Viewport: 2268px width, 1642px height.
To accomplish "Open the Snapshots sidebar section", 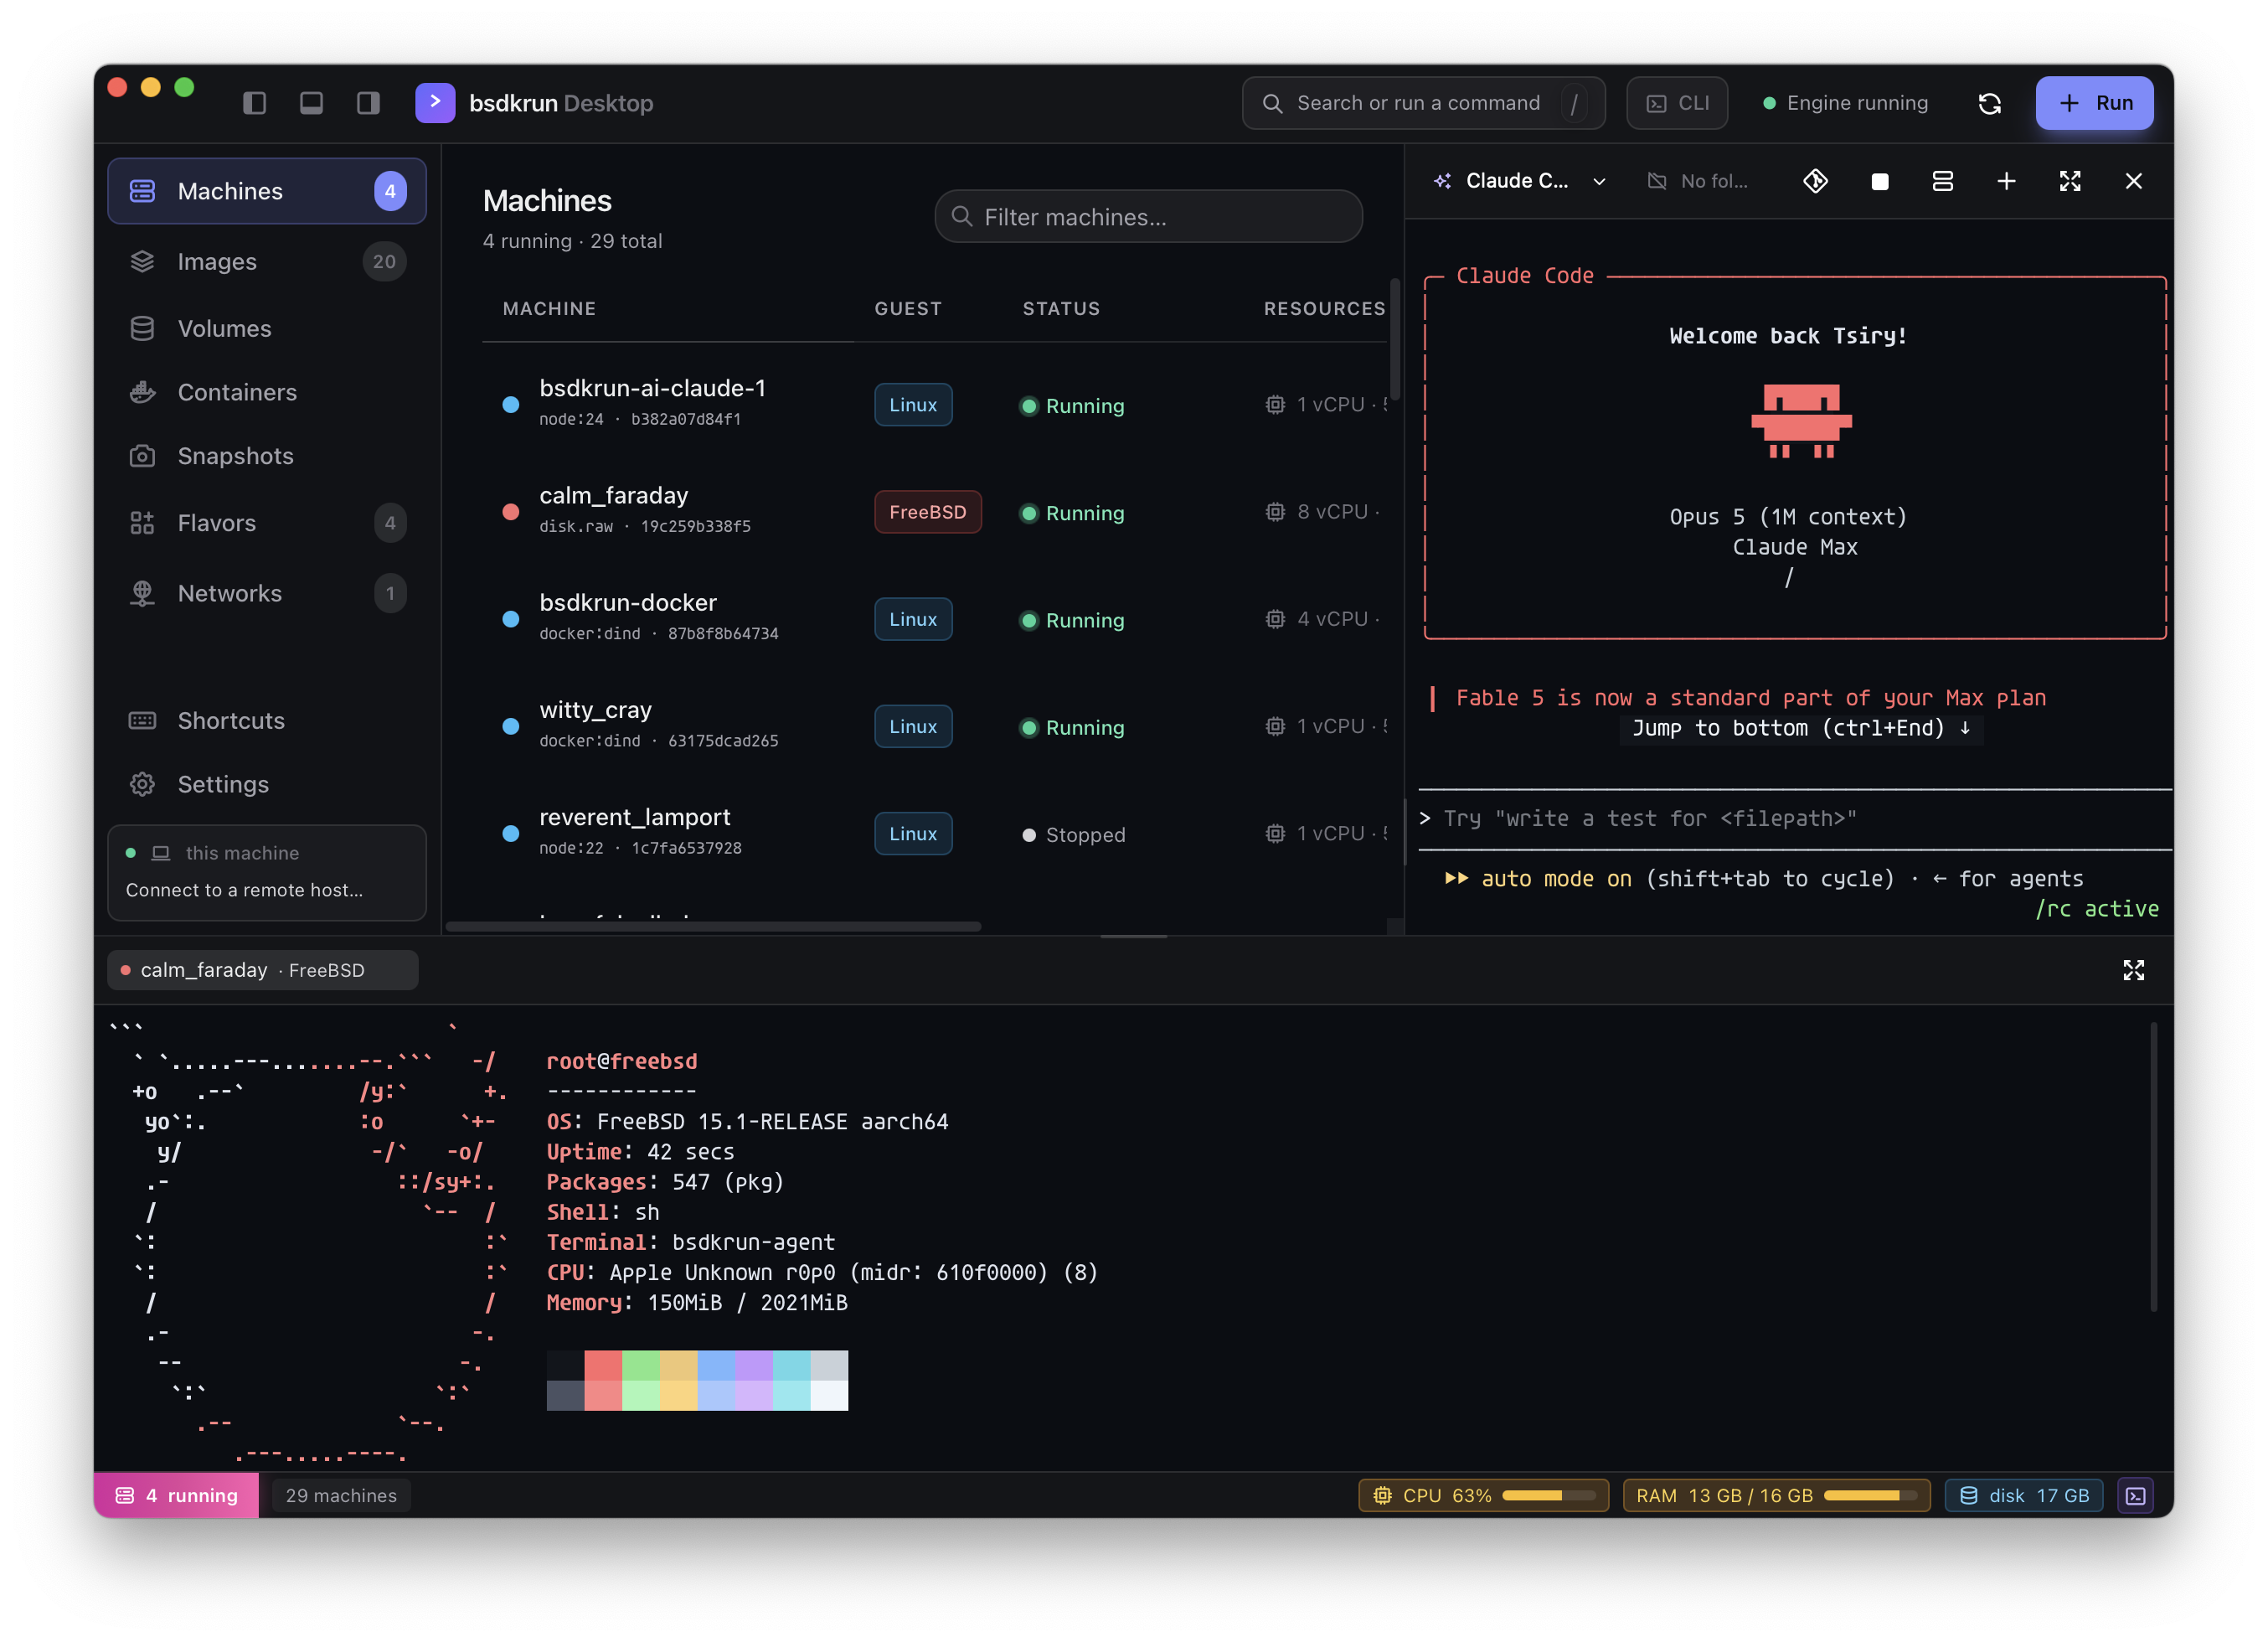I will coord(267,456).
